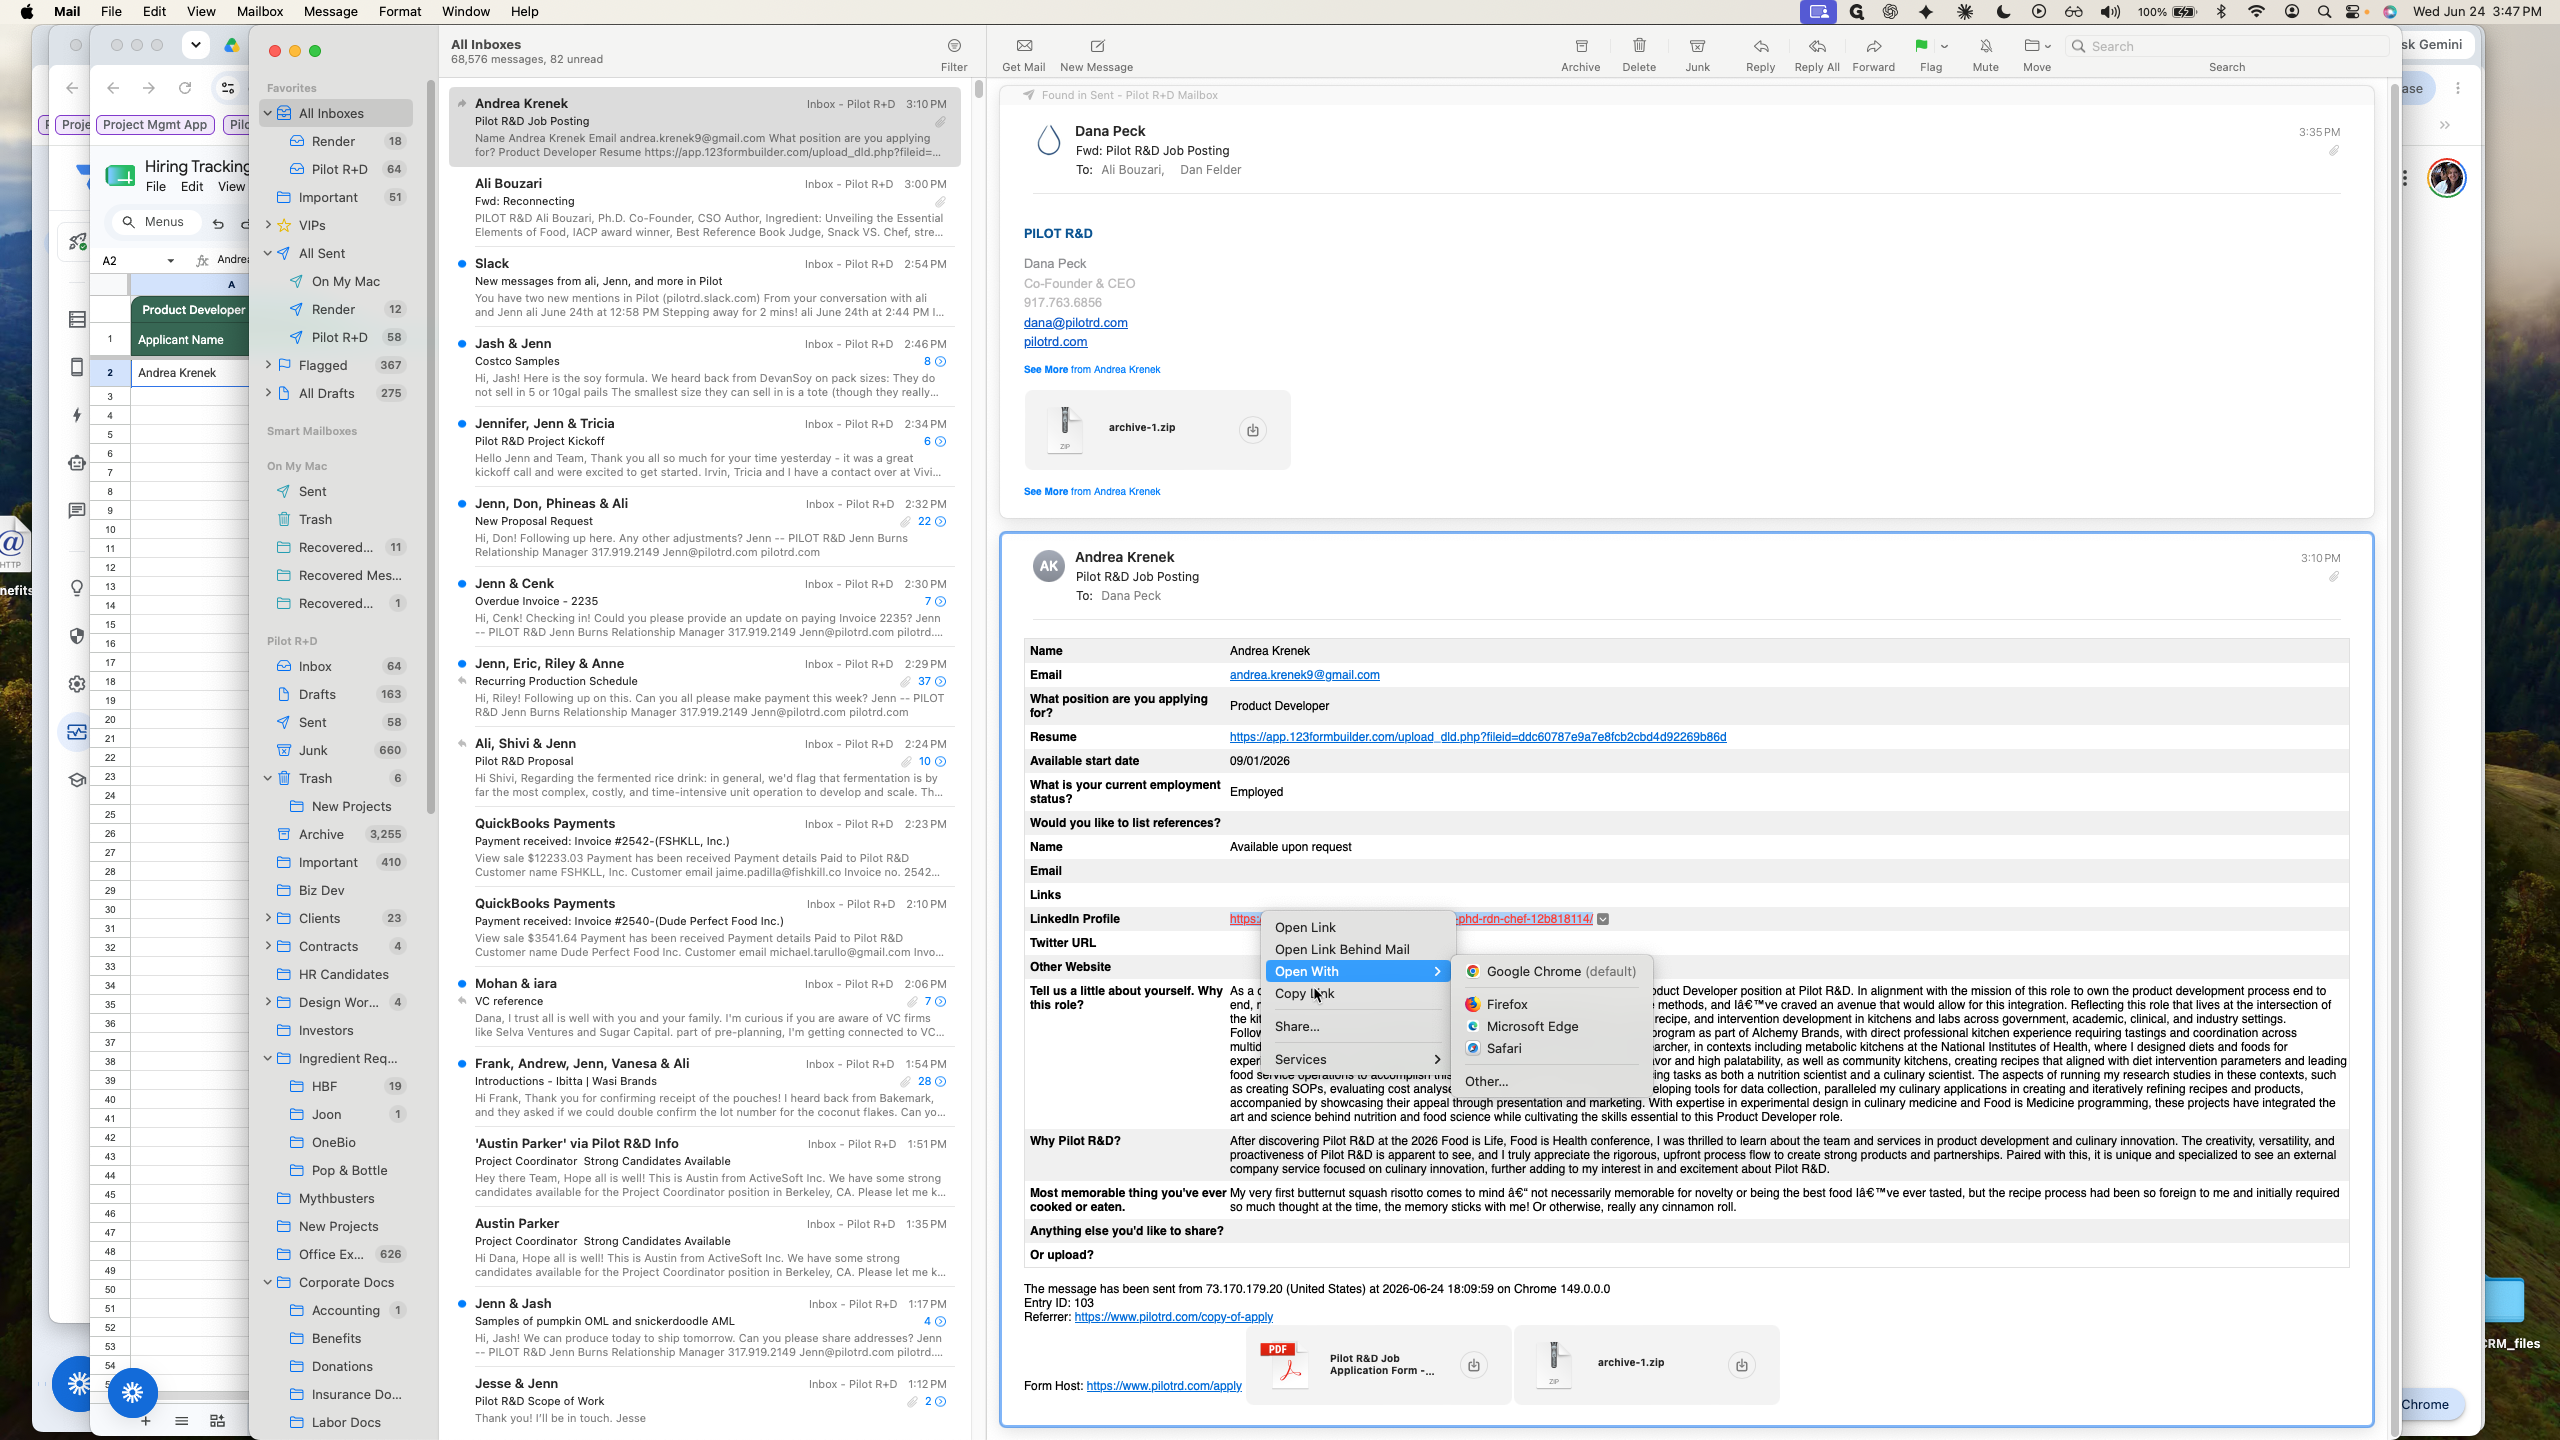The width and height of the screenshot is (2560, 1440).
Task: Open HR Candidates mailbox folder
Action: pyautogui.click(x=343, y=974)
